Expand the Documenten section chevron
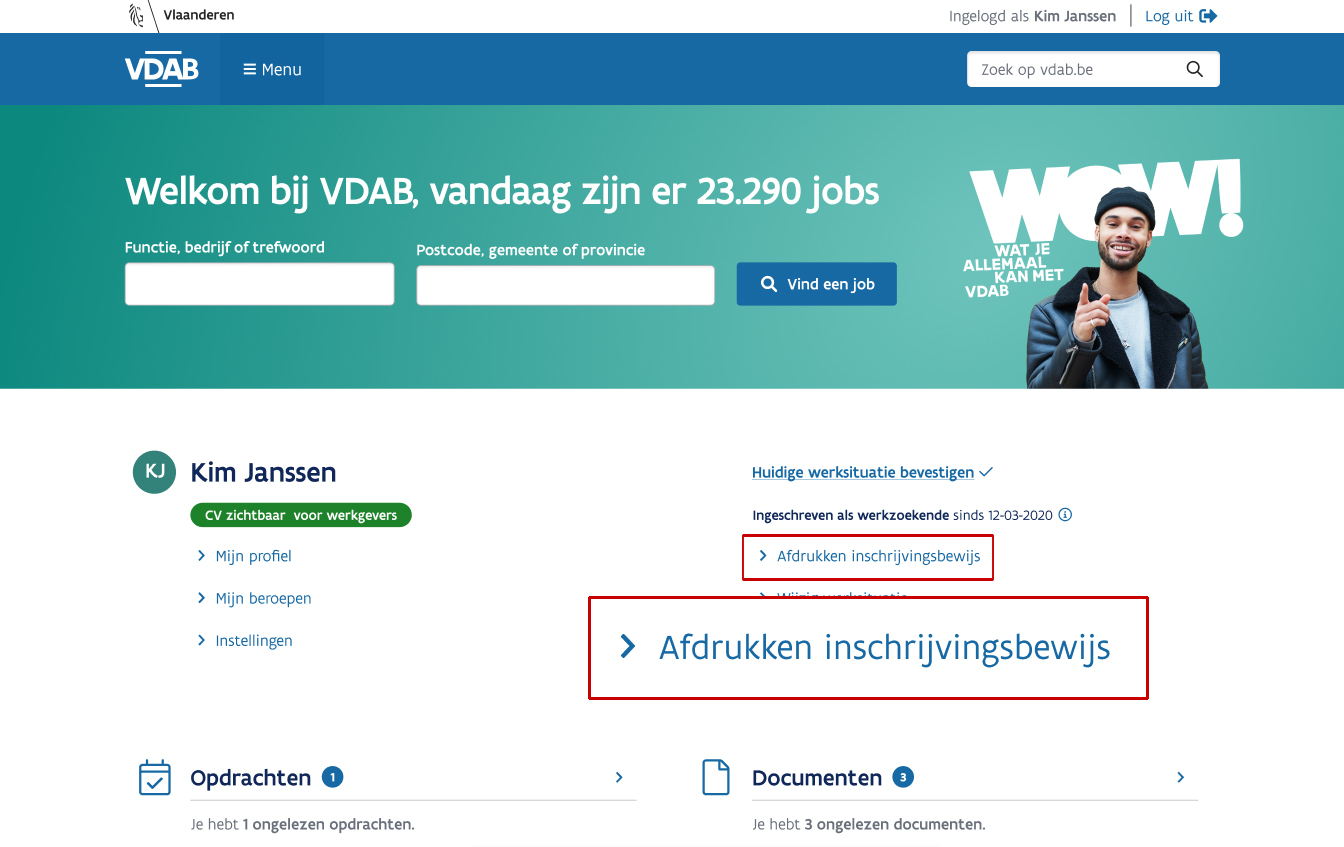 tap(1180, 777)
